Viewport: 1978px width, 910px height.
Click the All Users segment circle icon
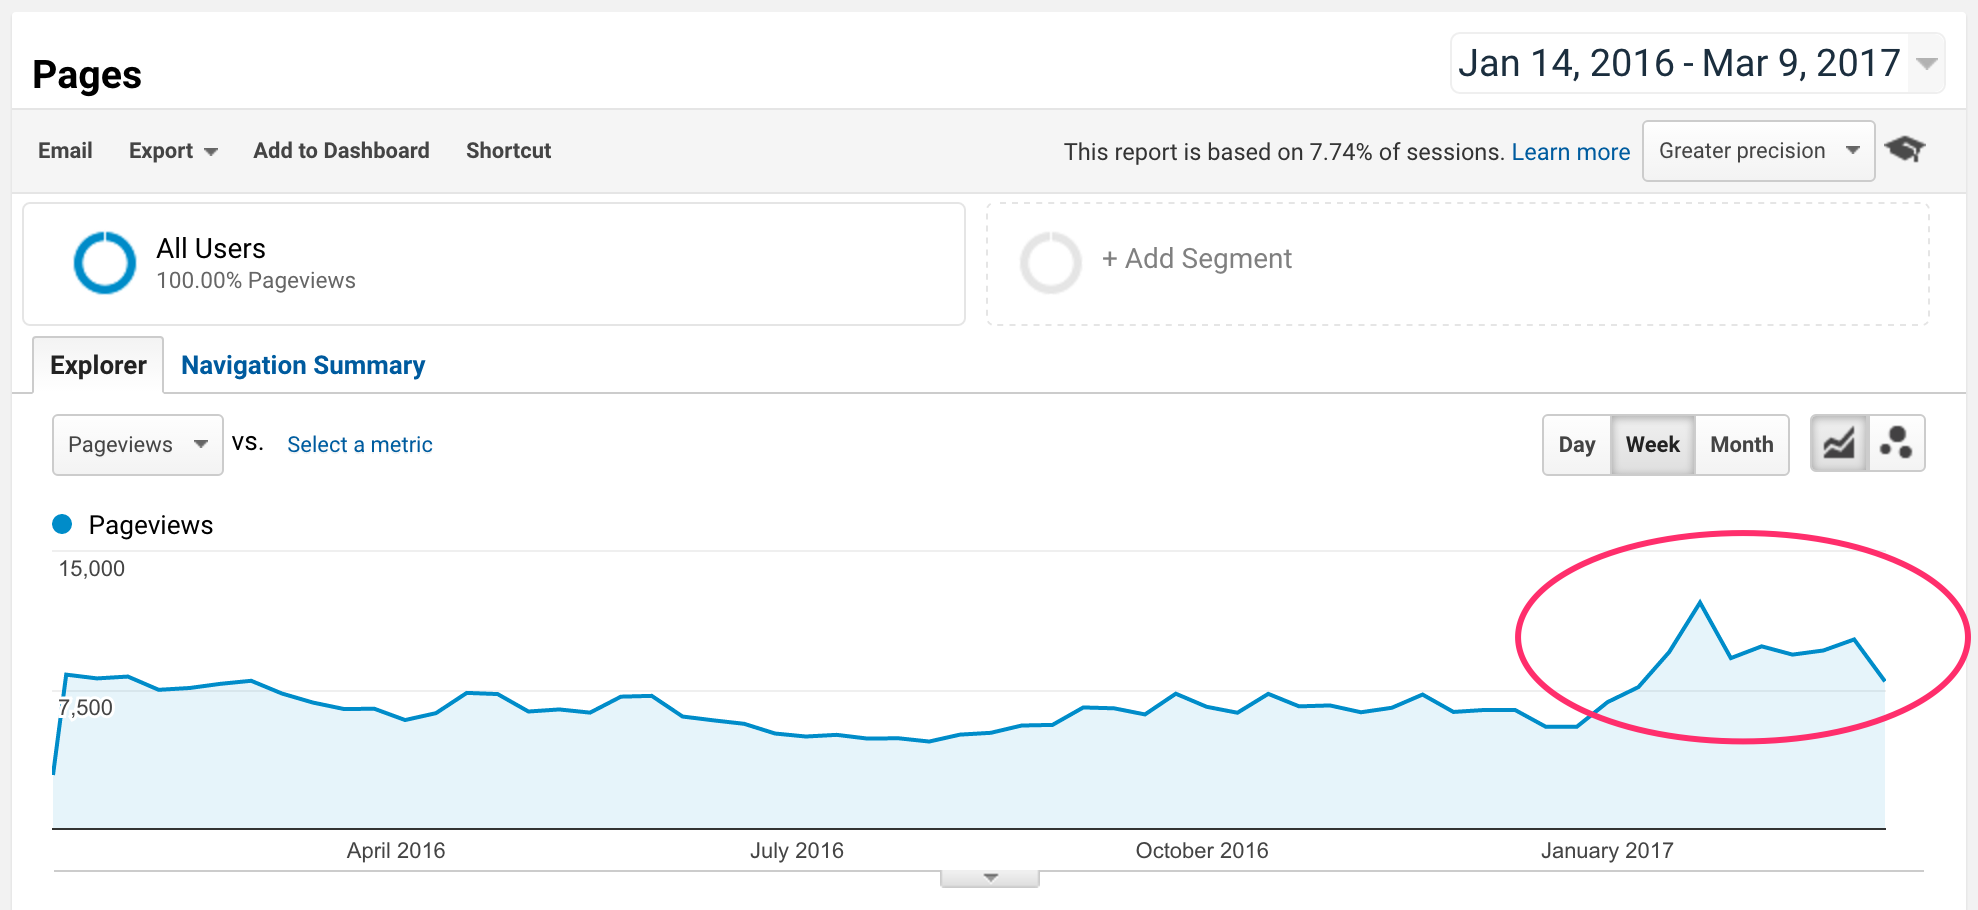pos(105,263)
